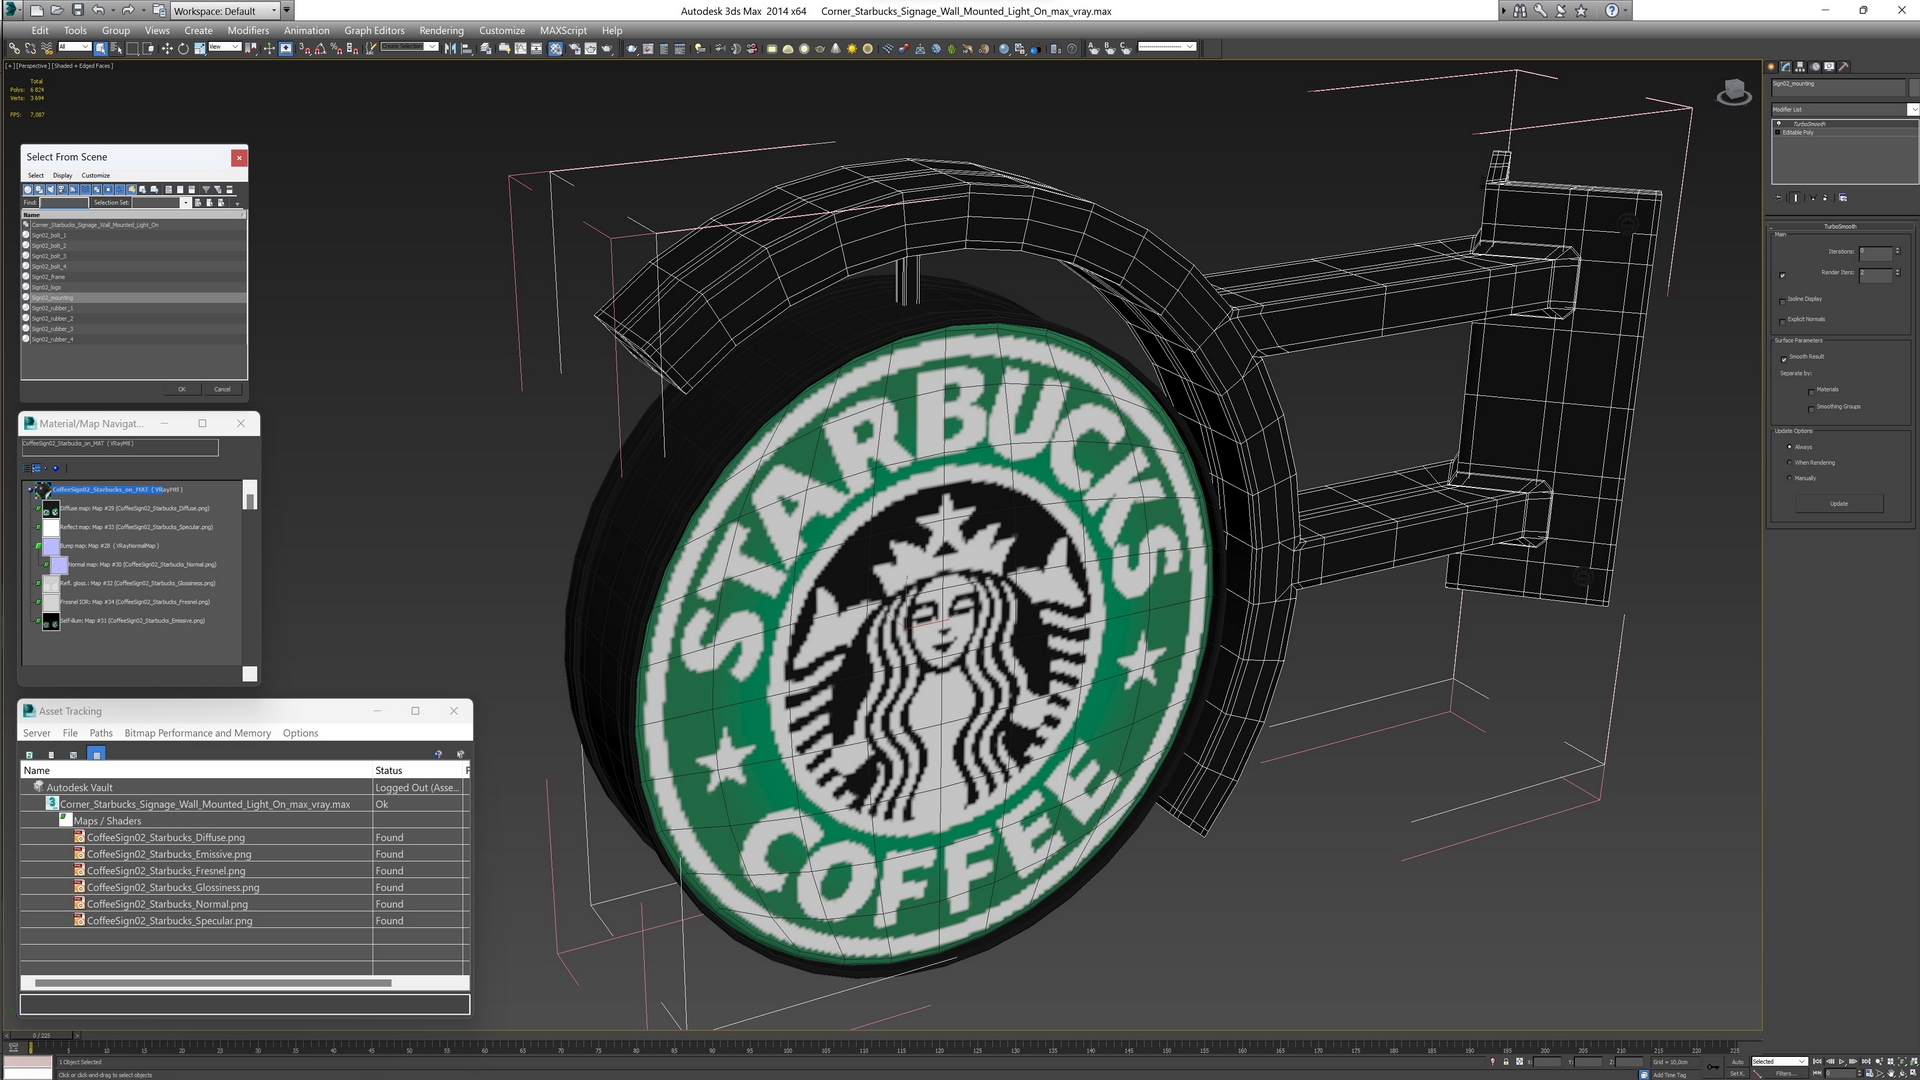Select the Always update radio button
This screenshot has width=1920, height=1080.
(x=1789, y=447)
